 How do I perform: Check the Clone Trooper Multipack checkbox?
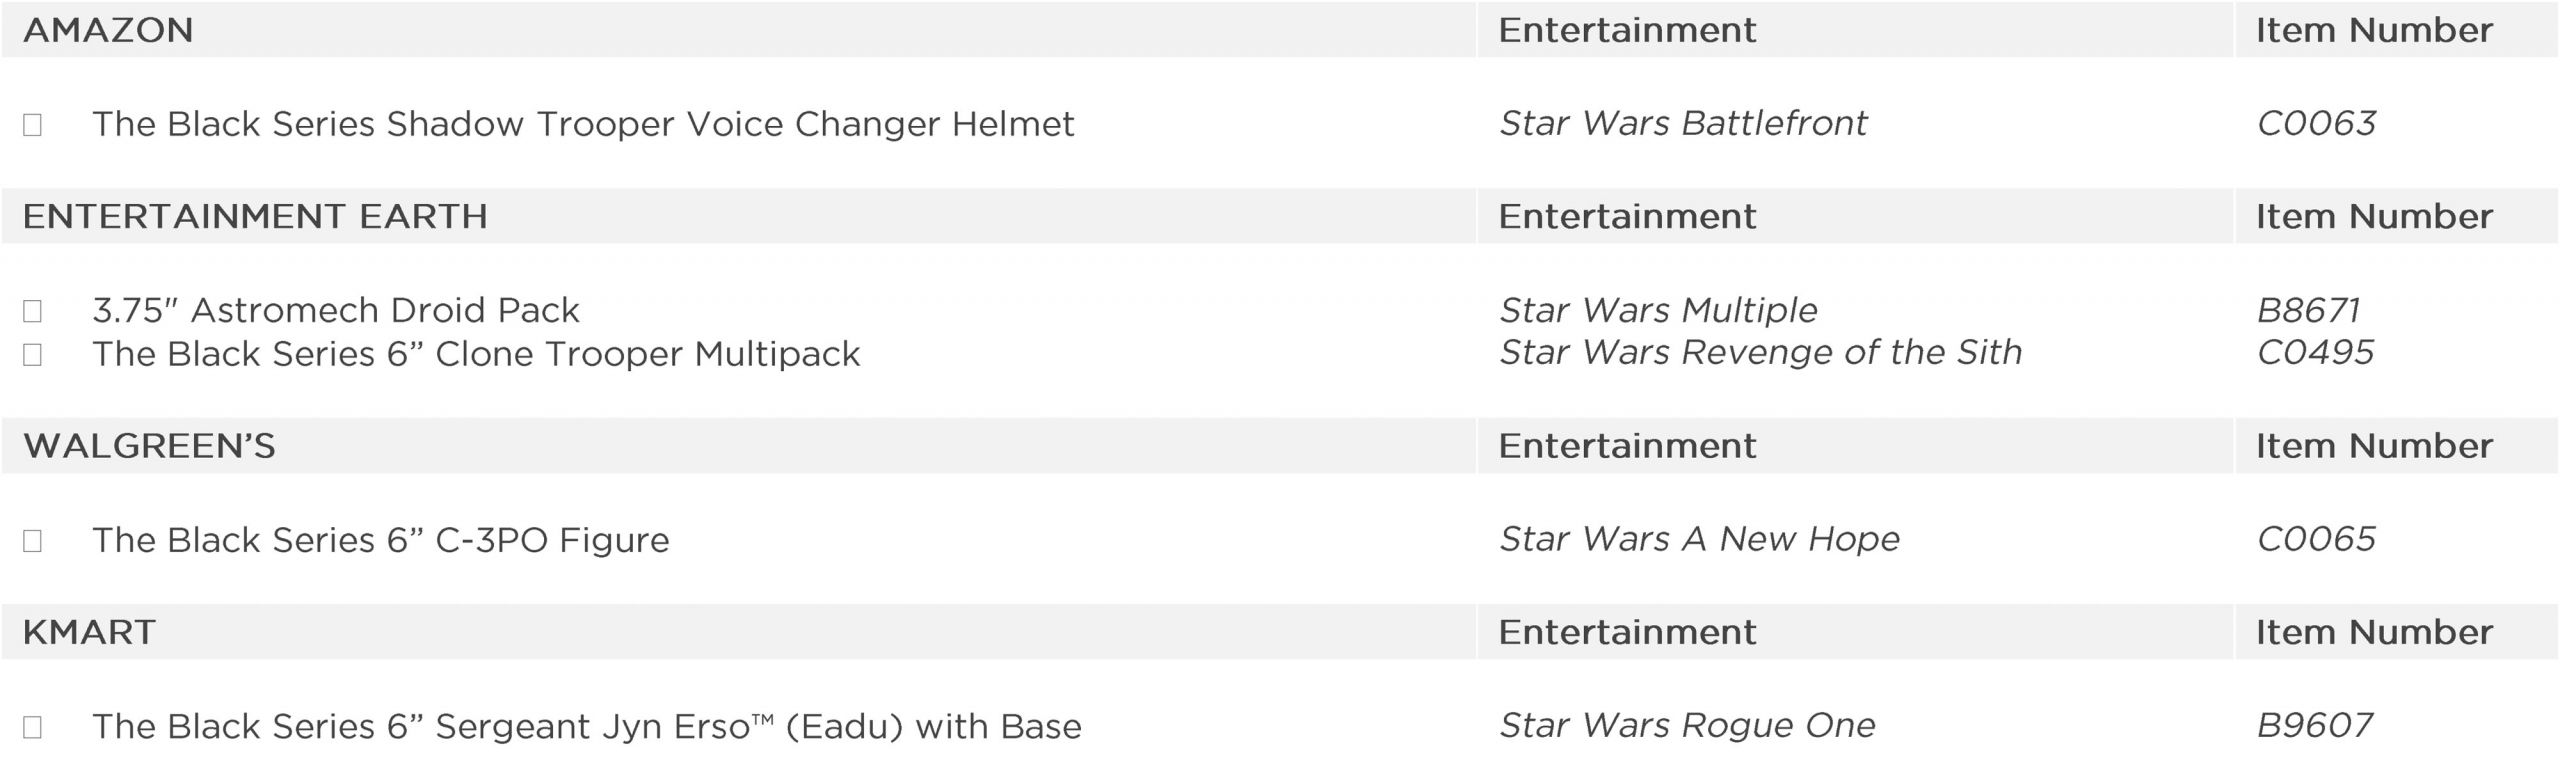(x=32, y=355)
